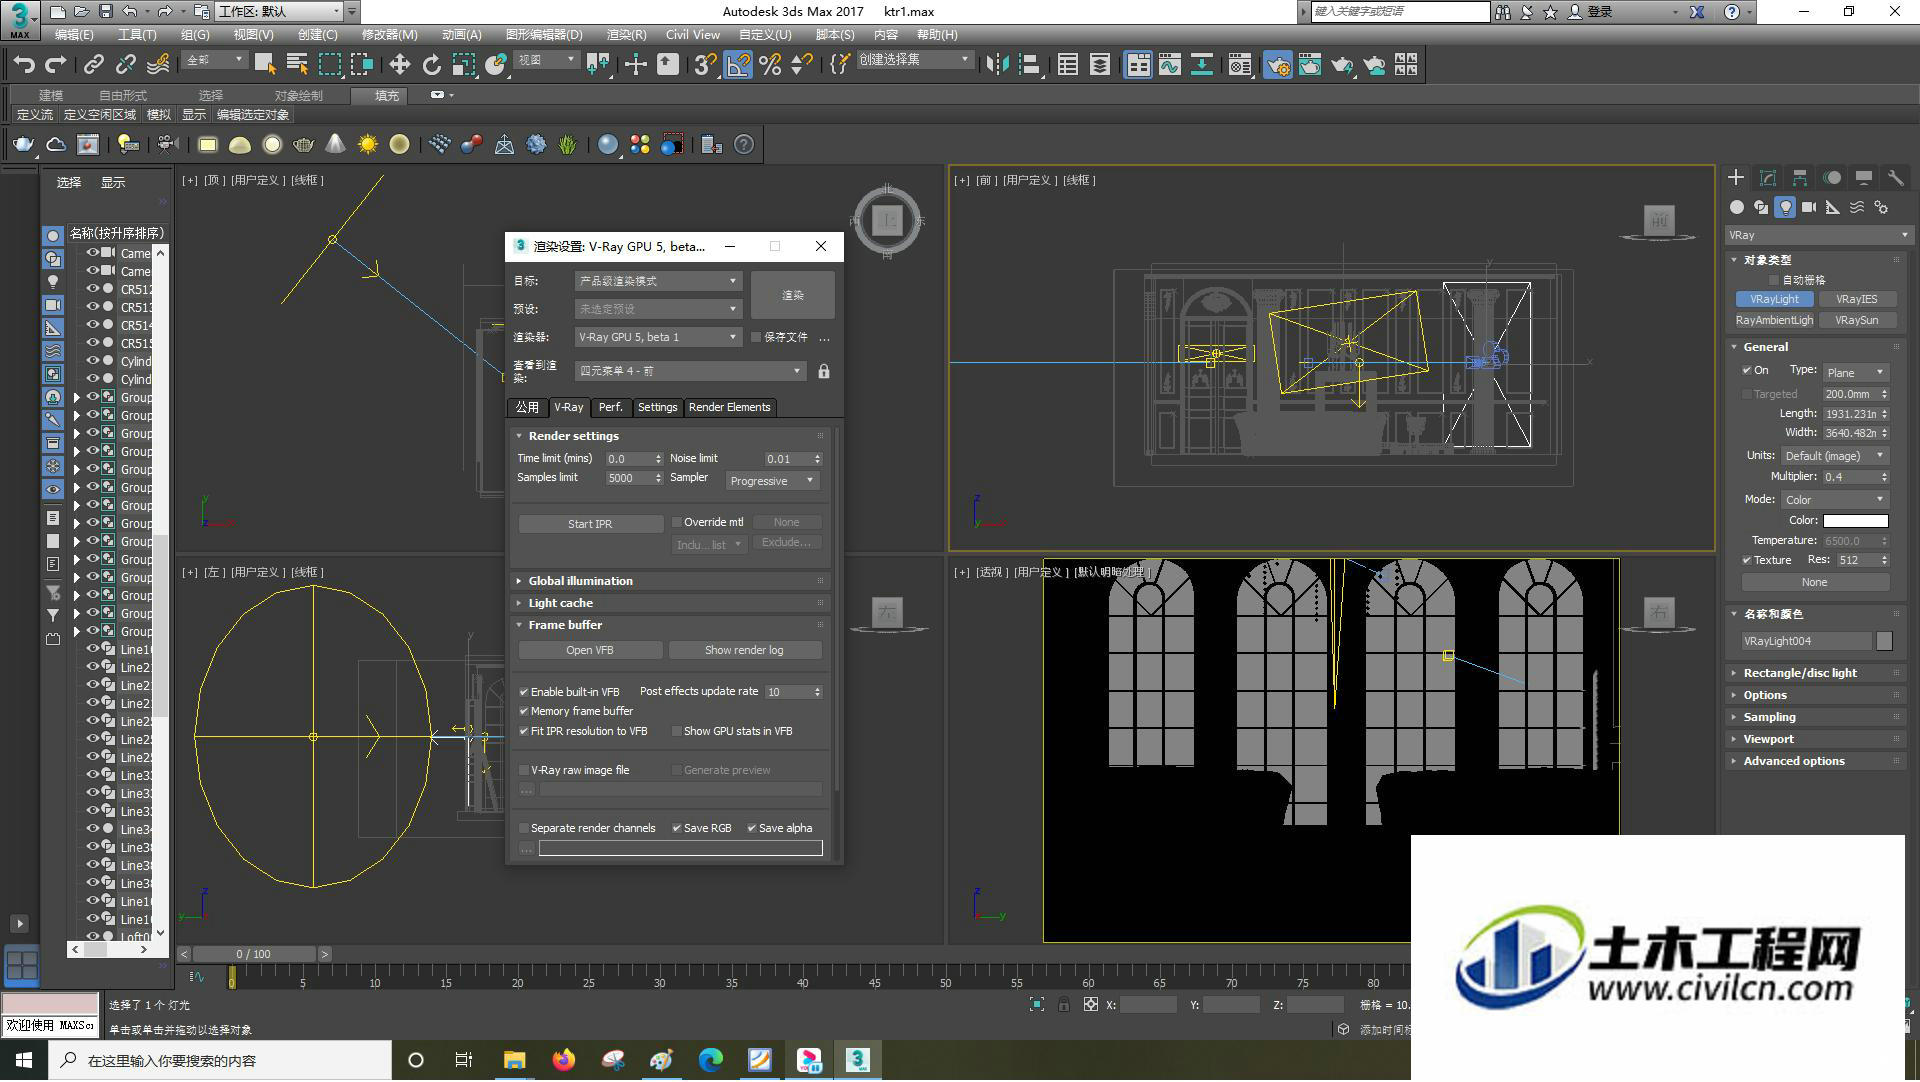Toggle the Percent Snap icon
Image resolution: width=1920 pixels, height=1082 pixels.
pyautogui.click(x=769, y=65)
